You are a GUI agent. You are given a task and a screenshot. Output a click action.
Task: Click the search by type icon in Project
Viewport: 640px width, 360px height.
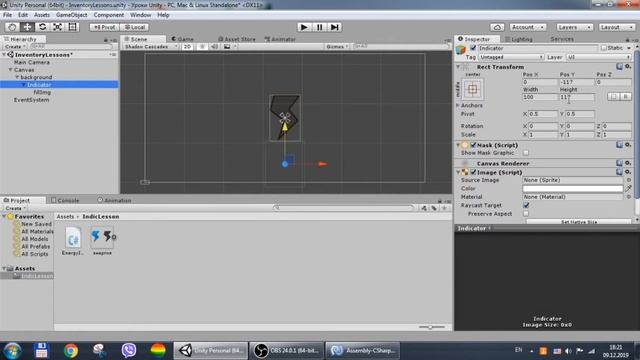point(424,208)
